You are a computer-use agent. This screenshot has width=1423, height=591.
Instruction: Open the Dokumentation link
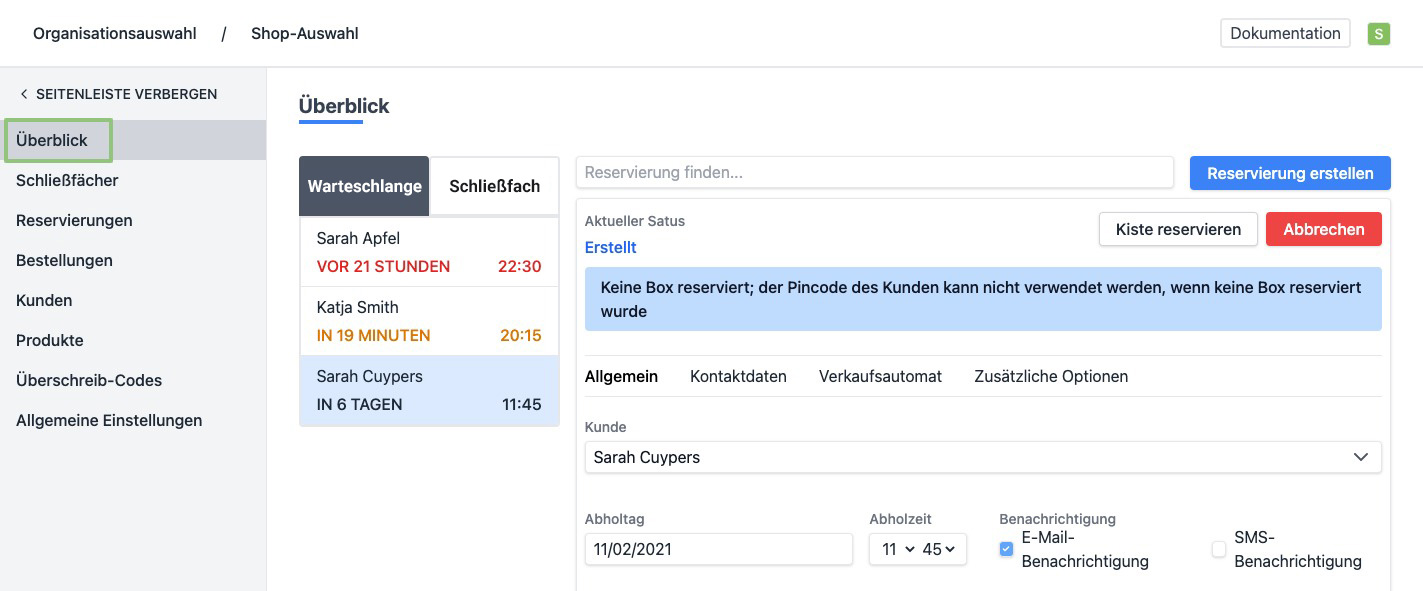(1285, 33)
